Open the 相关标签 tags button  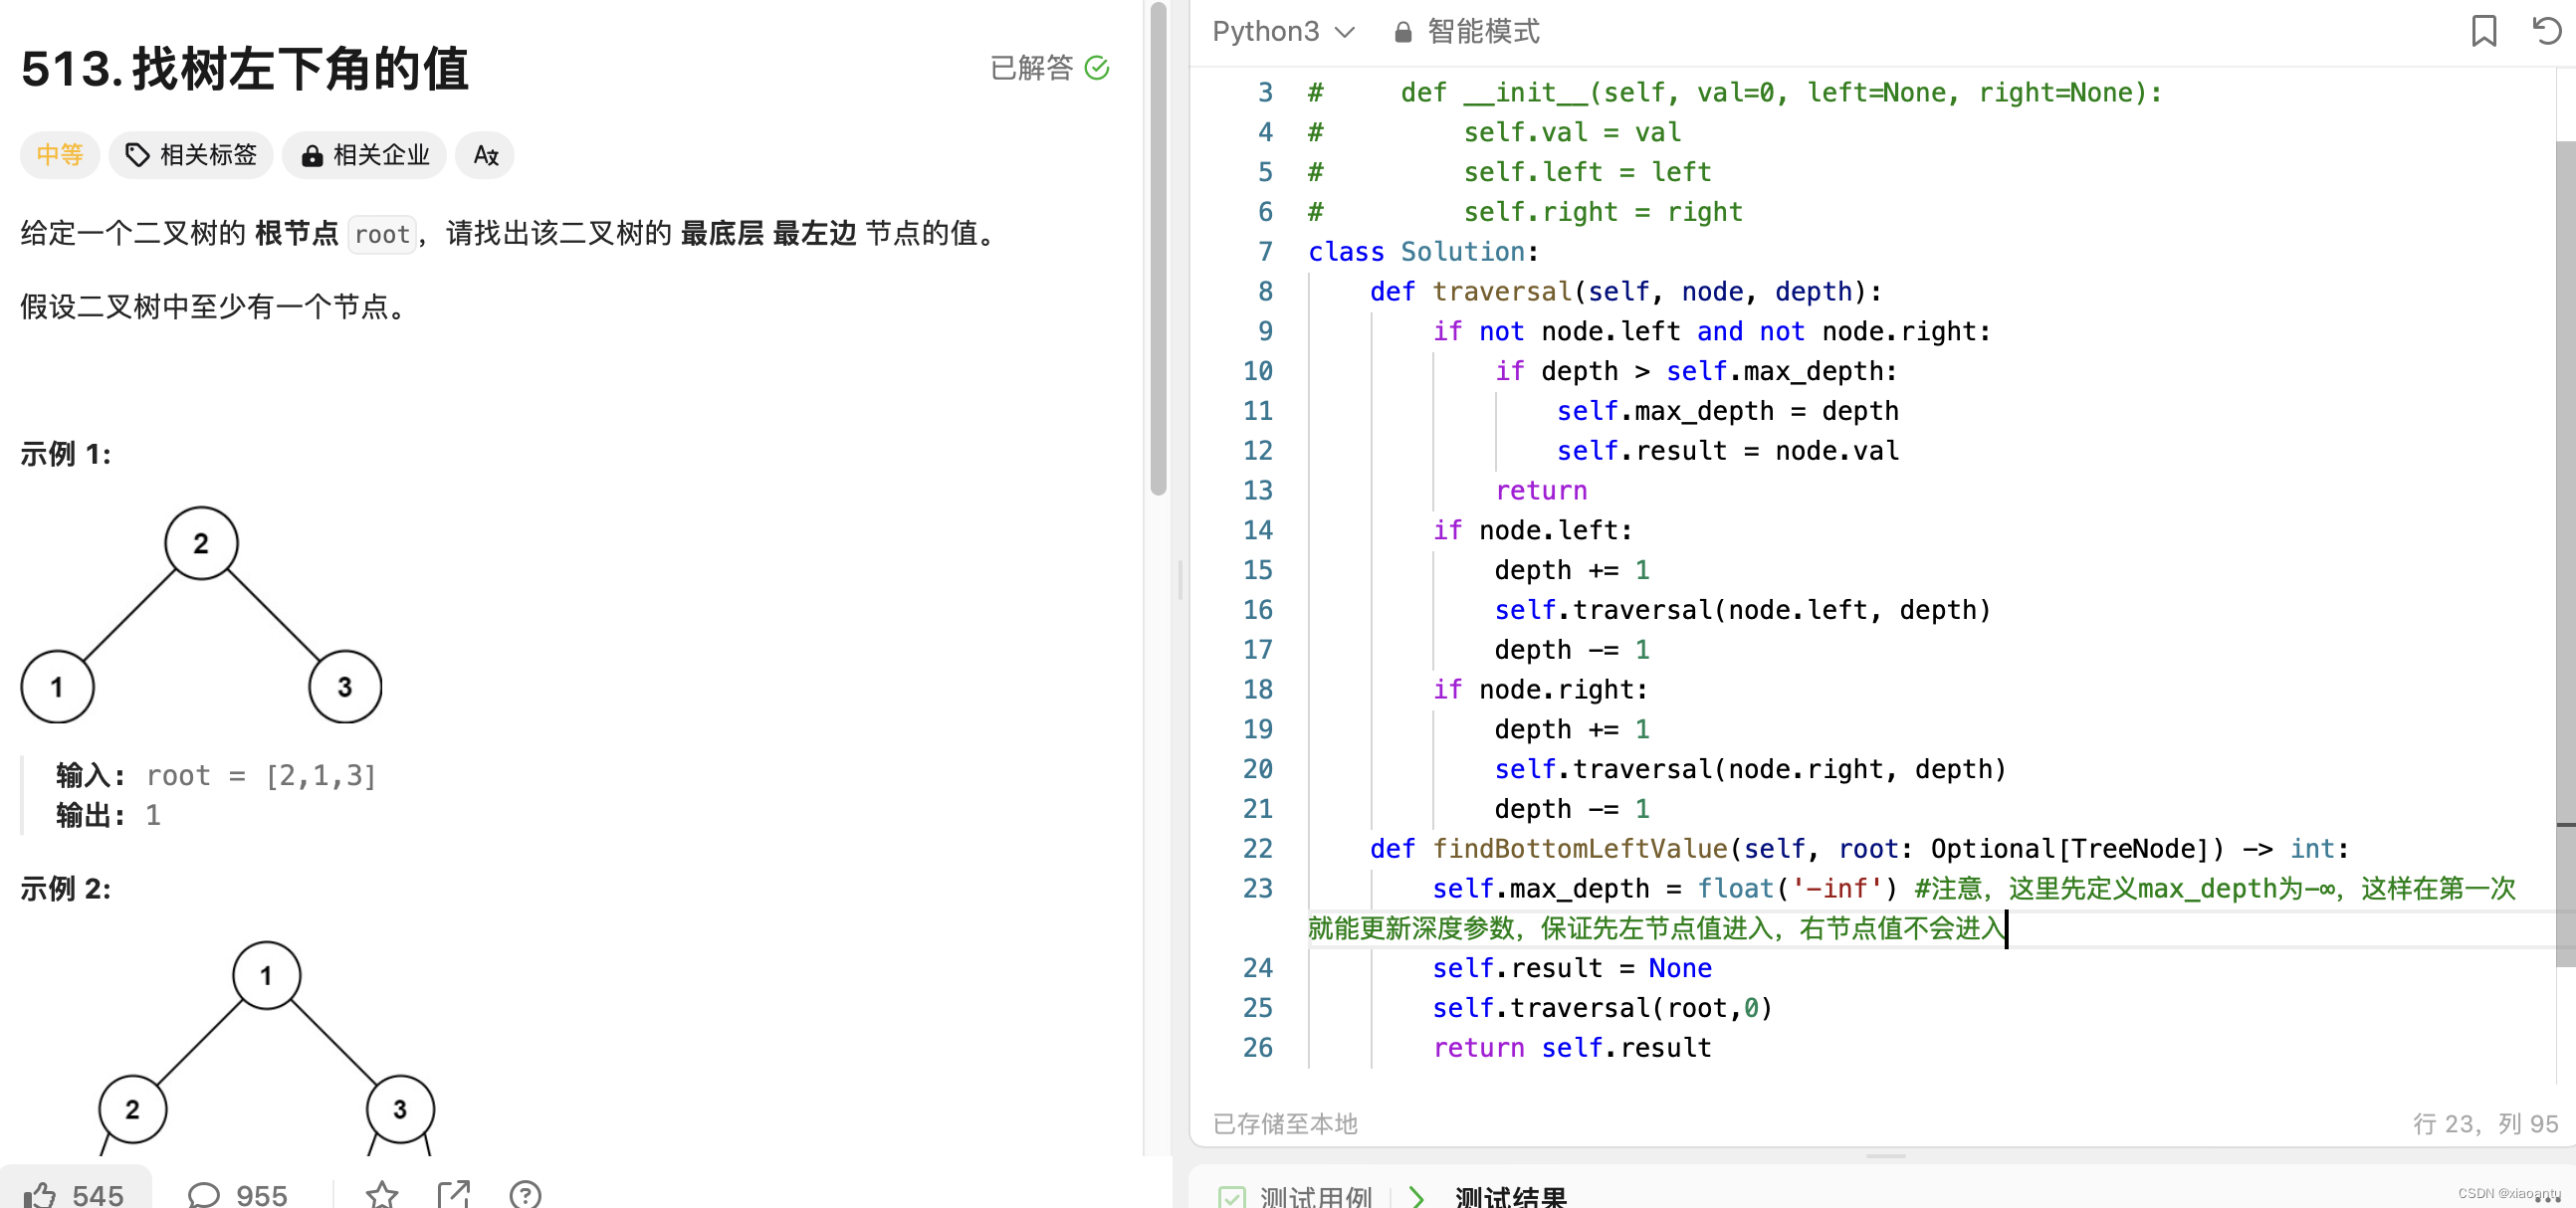click(x=191, y=155)
